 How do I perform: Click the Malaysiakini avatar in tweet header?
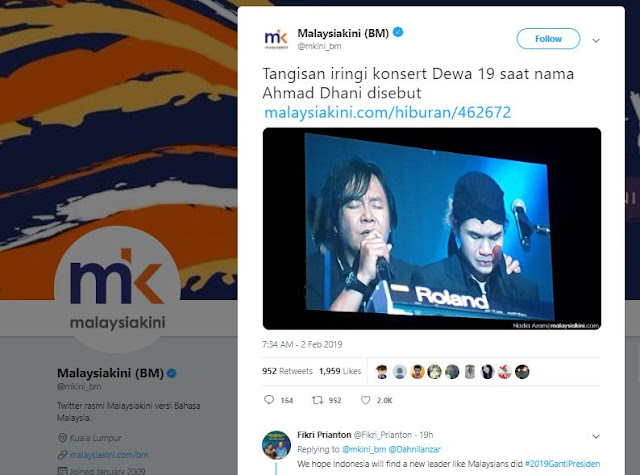pyautogui.click(x=276, y=39)
